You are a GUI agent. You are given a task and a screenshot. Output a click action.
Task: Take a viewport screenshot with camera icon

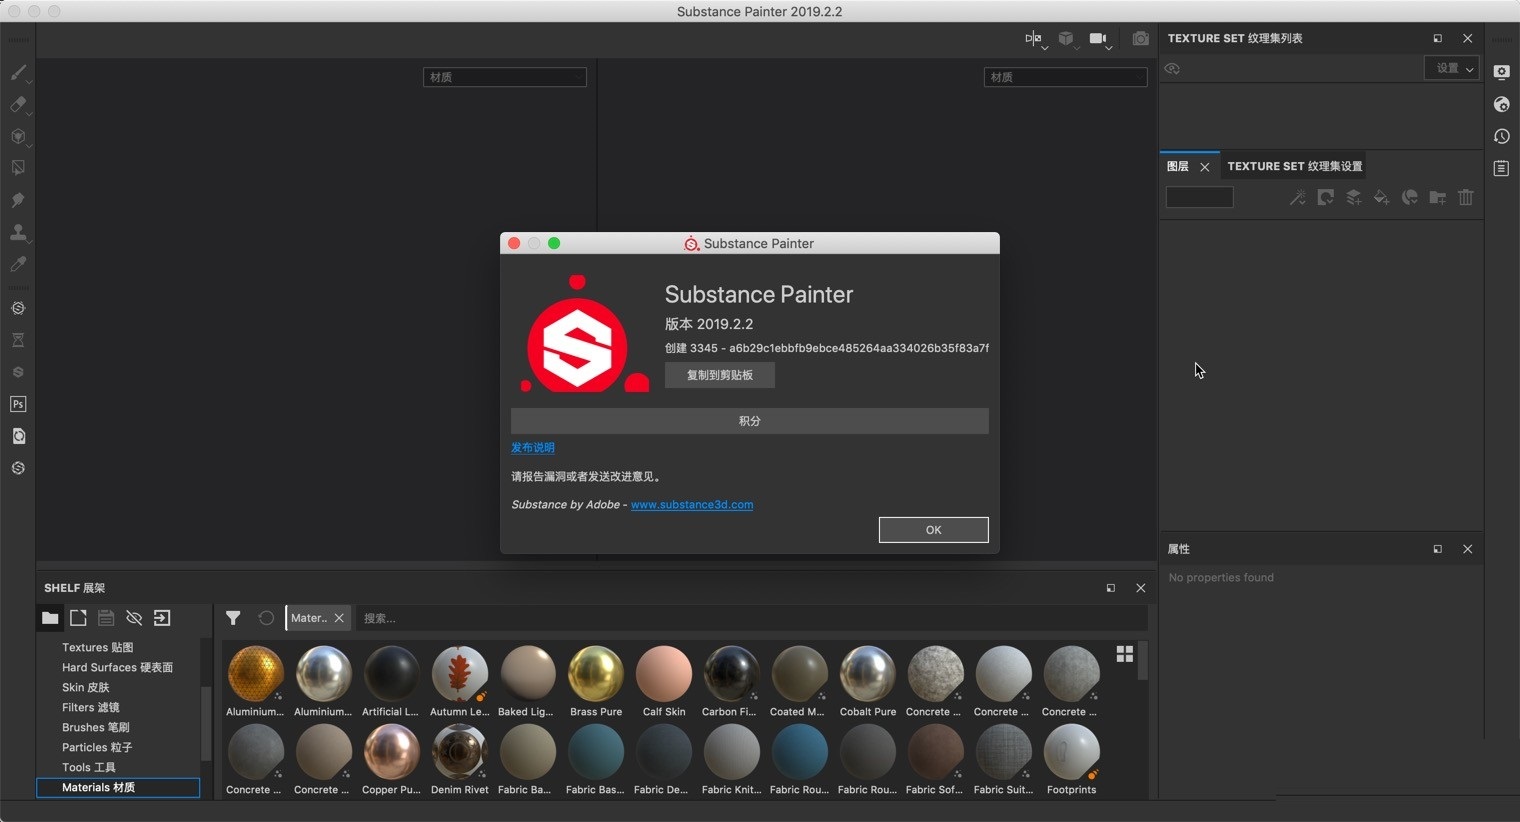(1140, 38)
